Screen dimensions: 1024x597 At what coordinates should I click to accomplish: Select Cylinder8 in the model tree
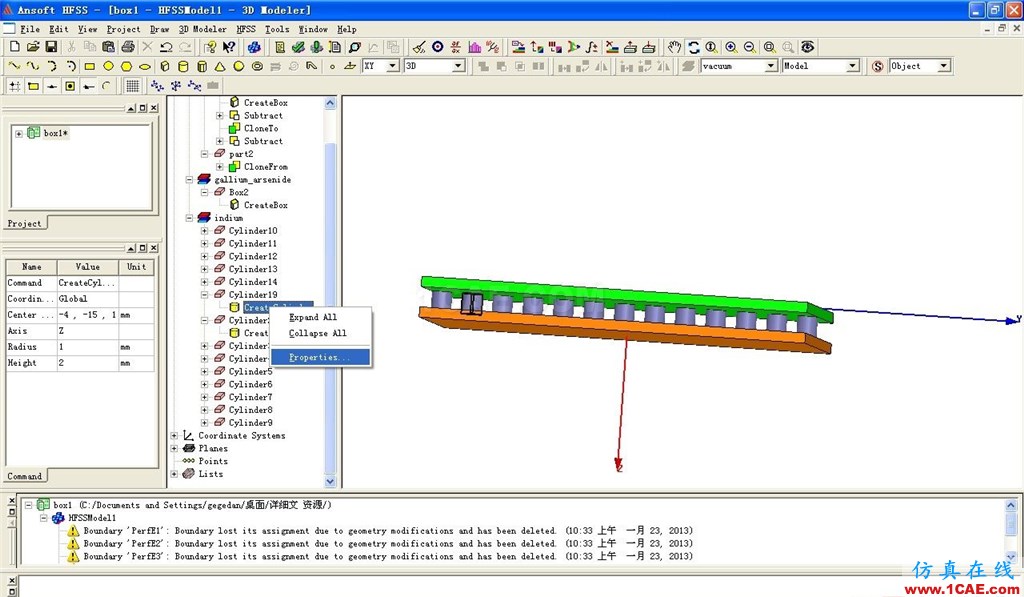point(250,410)
